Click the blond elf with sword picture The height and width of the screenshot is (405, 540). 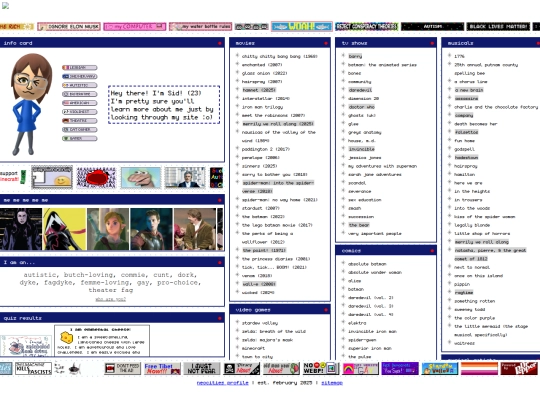click(x=108, y=229)
